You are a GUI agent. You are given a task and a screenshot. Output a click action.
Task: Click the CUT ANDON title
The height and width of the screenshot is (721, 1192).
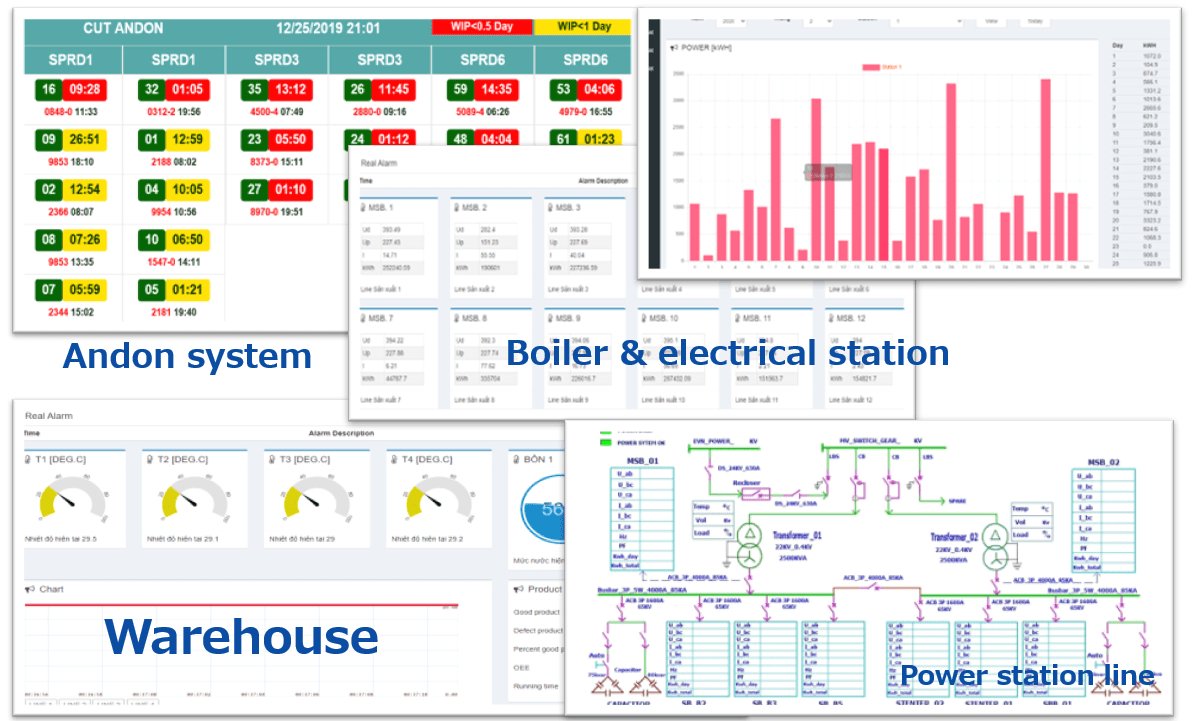tap(123, 28)
